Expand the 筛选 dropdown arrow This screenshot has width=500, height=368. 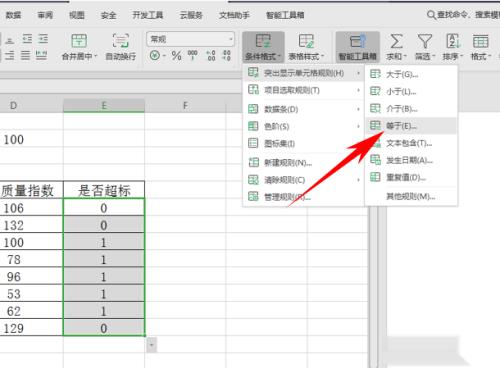[x=434, y=56]
